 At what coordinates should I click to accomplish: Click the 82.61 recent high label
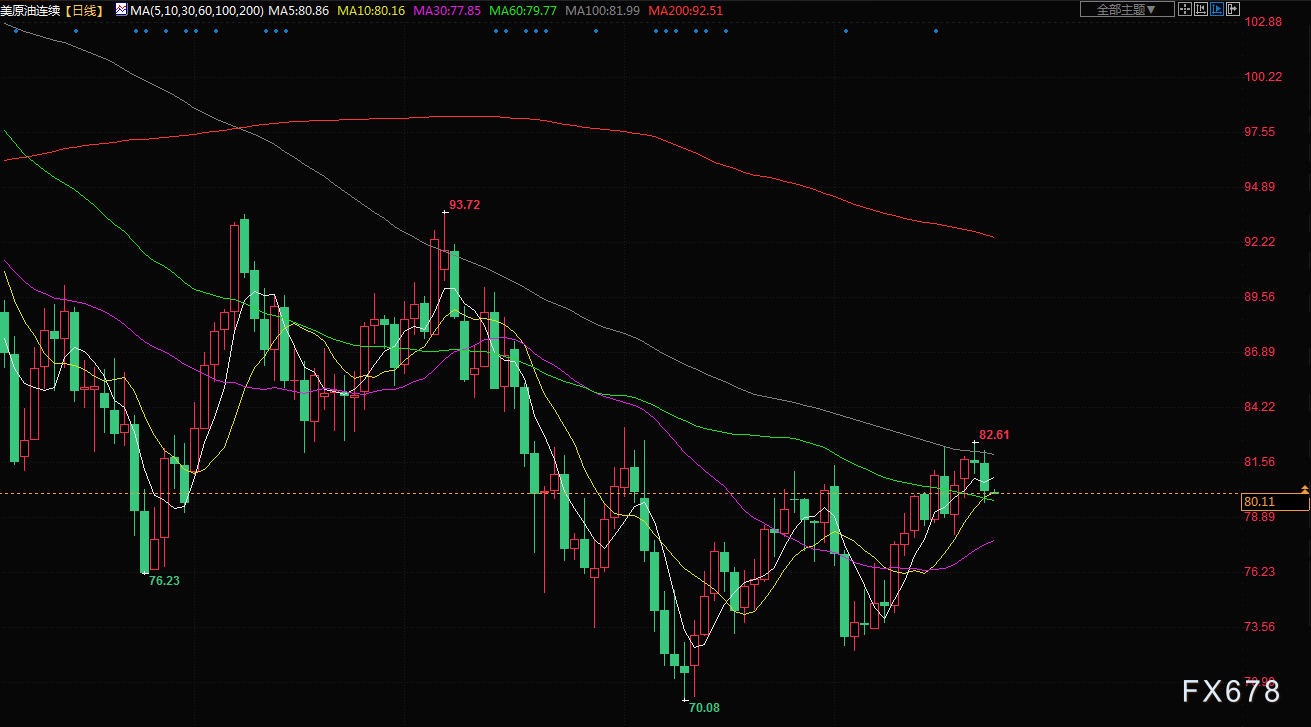click(x=994, y=435)
